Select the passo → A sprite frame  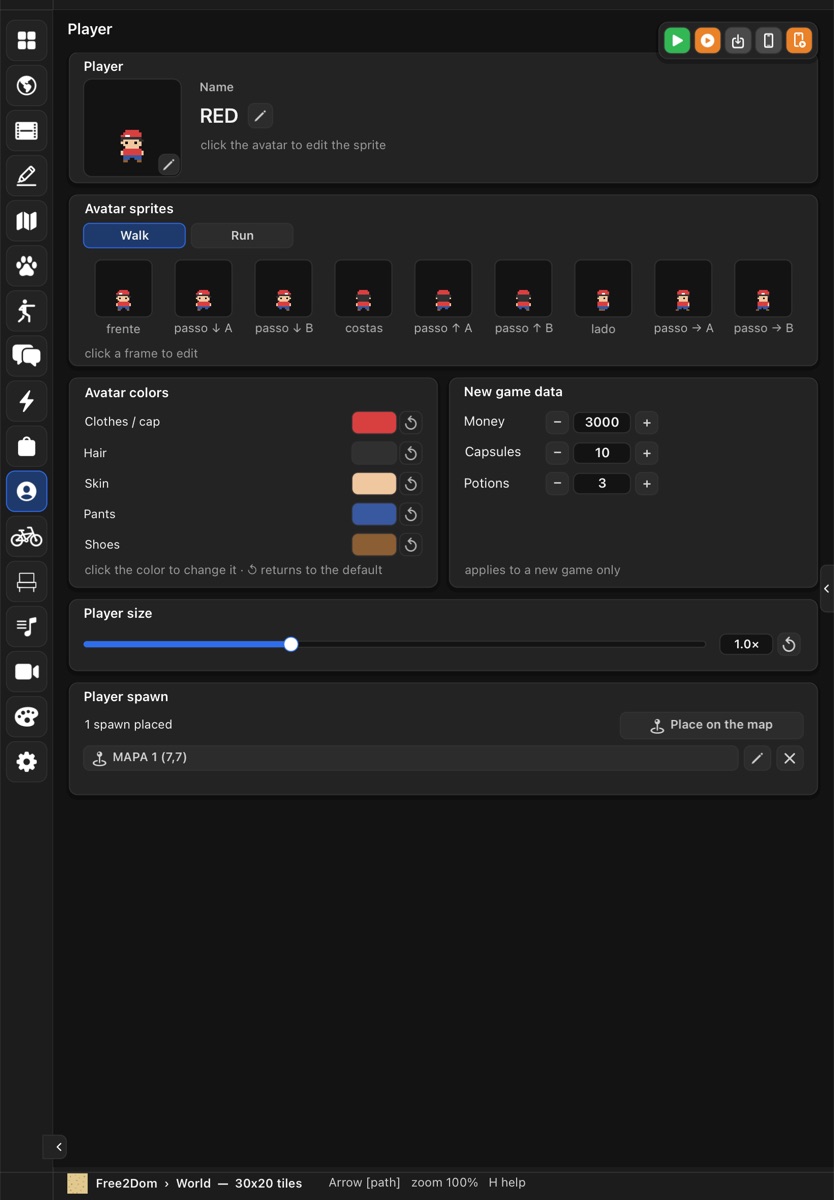(683, 289)
